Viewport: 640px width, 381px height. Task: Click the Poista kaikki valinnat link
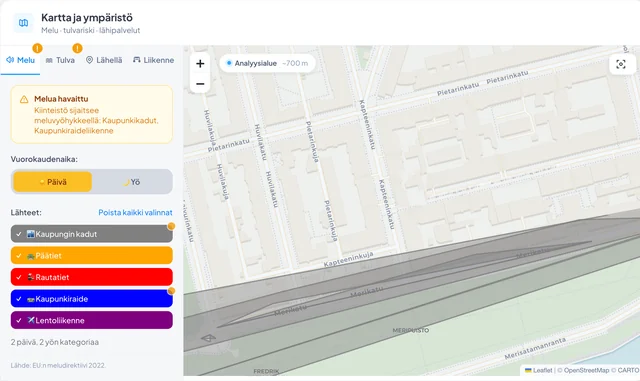135,212
